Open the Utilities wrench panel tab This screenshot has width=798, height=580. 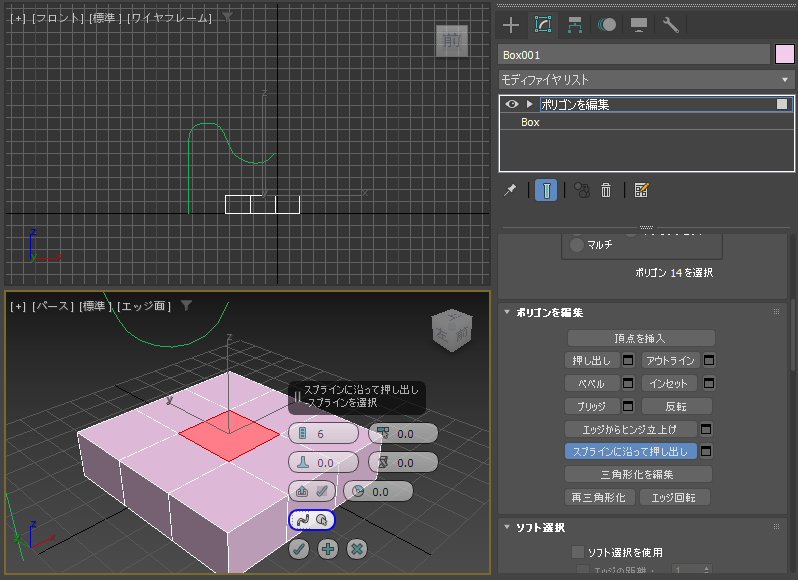671,25
